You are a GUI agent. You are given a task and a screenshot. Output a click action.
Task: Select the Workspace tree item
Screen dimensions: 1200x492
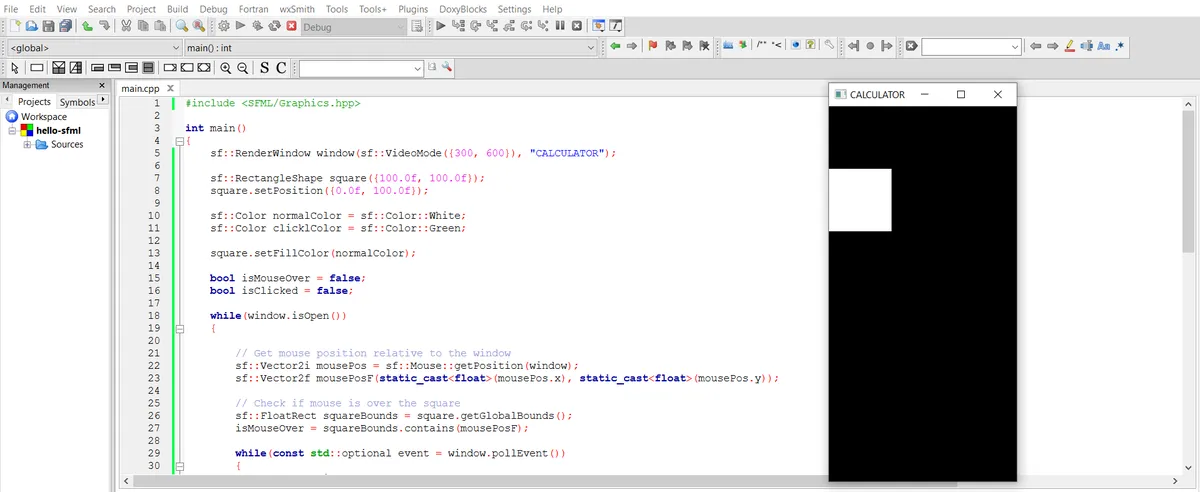44,116
